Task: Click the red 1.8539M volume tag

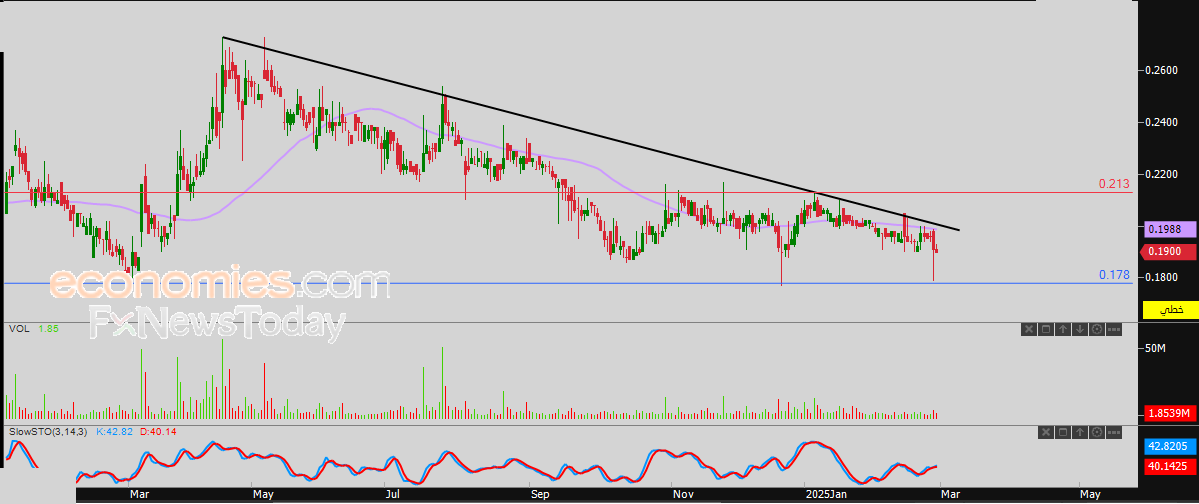Action: point(1170,413)
